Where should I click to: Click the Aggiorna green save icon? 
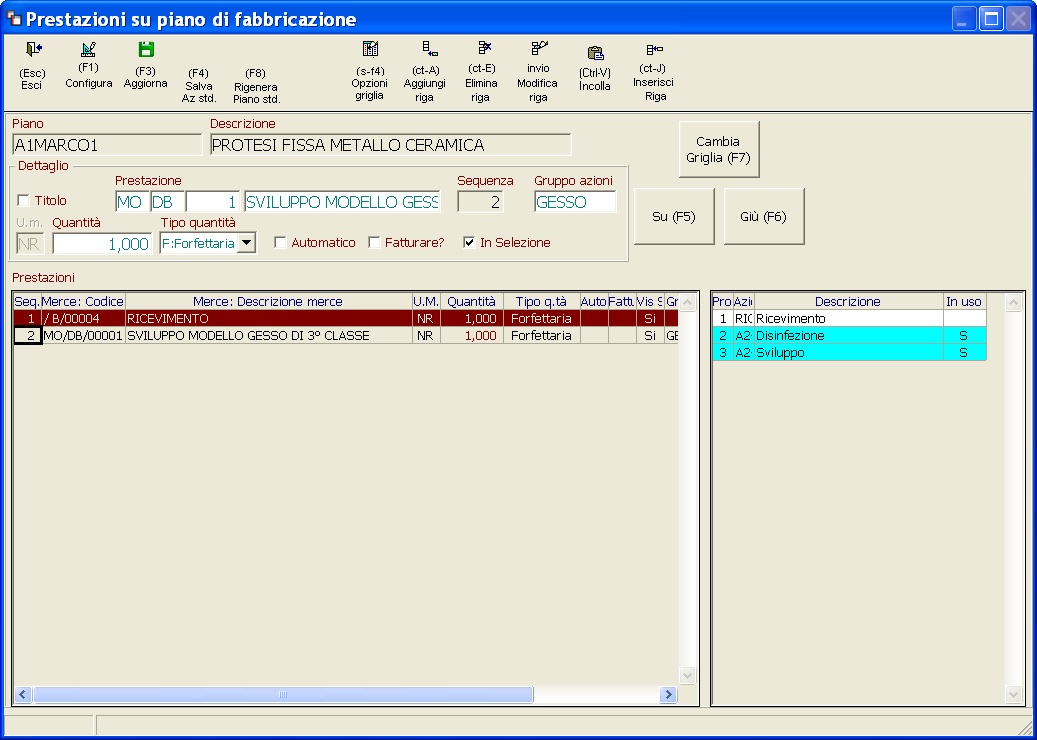tap(145, 50)
